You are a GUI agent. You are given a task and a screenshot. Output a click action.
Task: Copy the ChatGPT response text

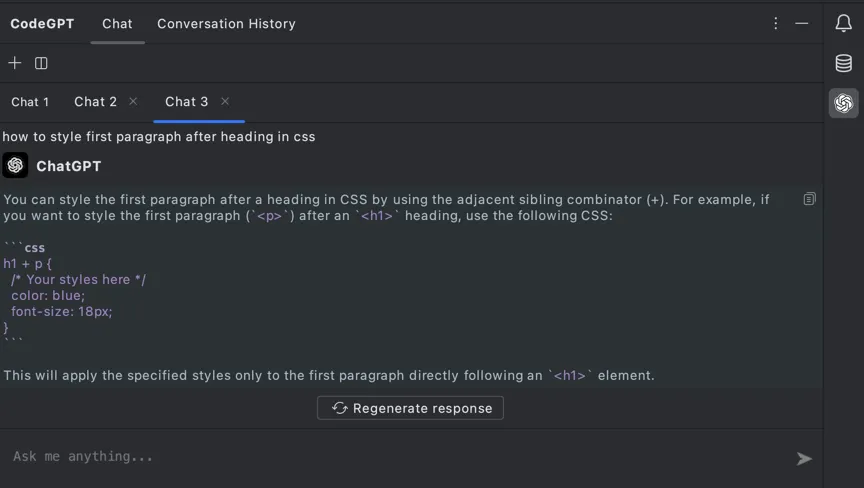tap(809, 199)
